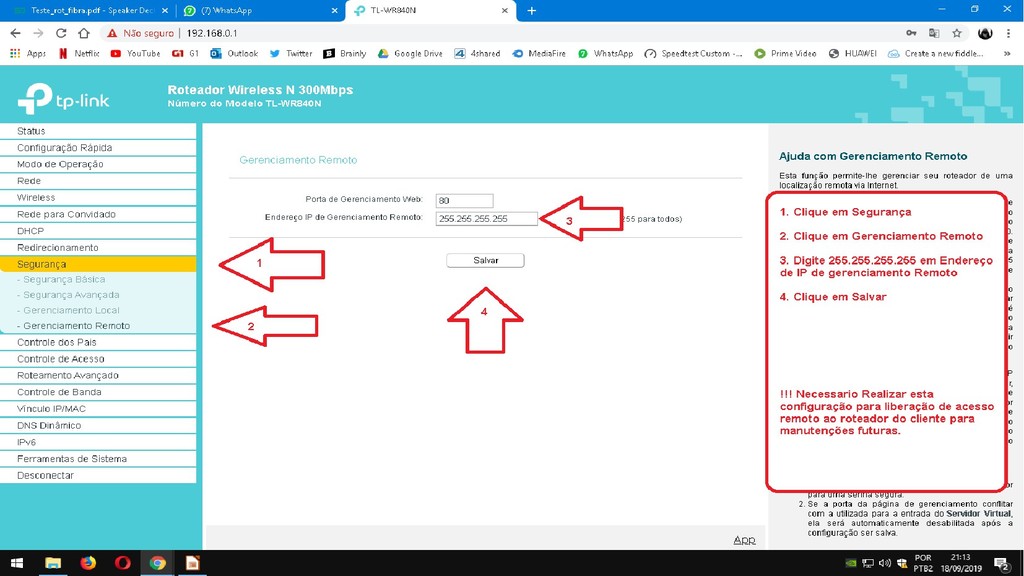Reload the router page
The image size is (1024, 576).
61,33
